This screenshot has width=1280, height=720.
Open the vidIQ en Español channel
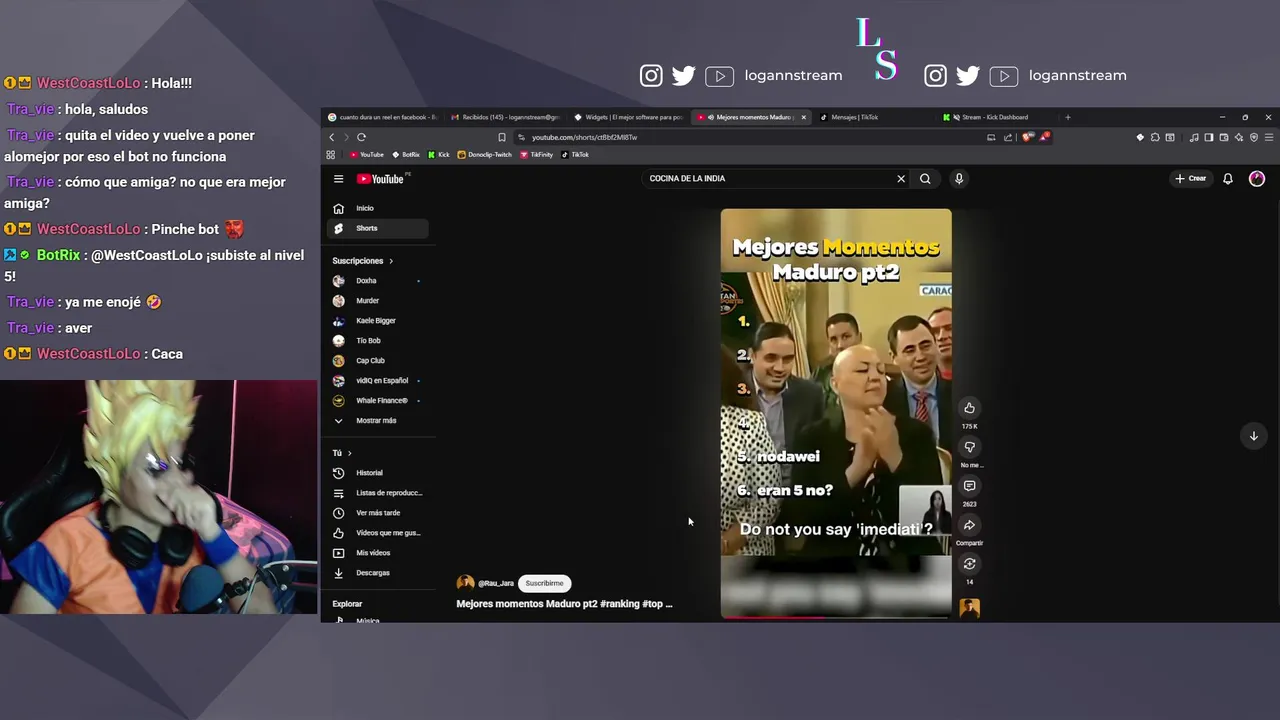[378, 381]
